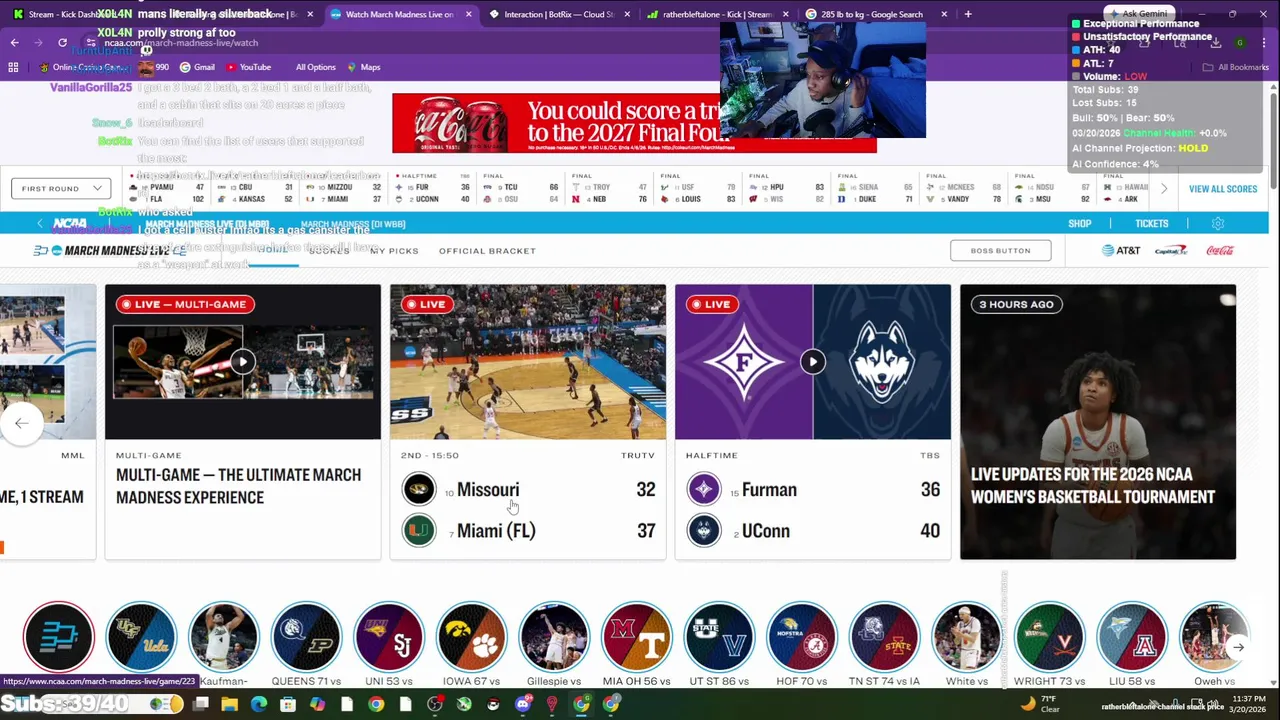Switch to Scores tab
This screenshot has height=720, width=1280.
tap(329, 250)
